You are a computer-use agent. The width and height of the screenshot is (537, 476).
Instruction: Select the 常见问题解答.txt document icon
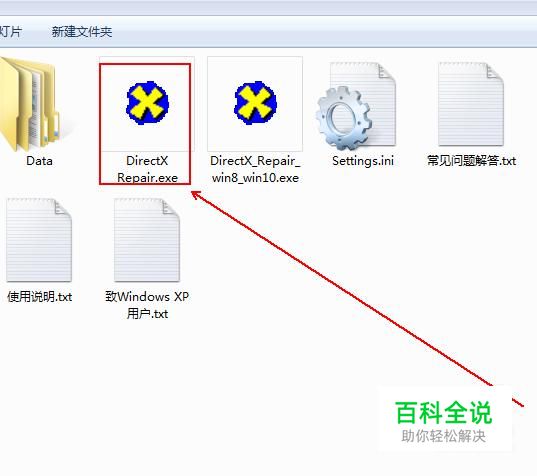pos(471,104)
